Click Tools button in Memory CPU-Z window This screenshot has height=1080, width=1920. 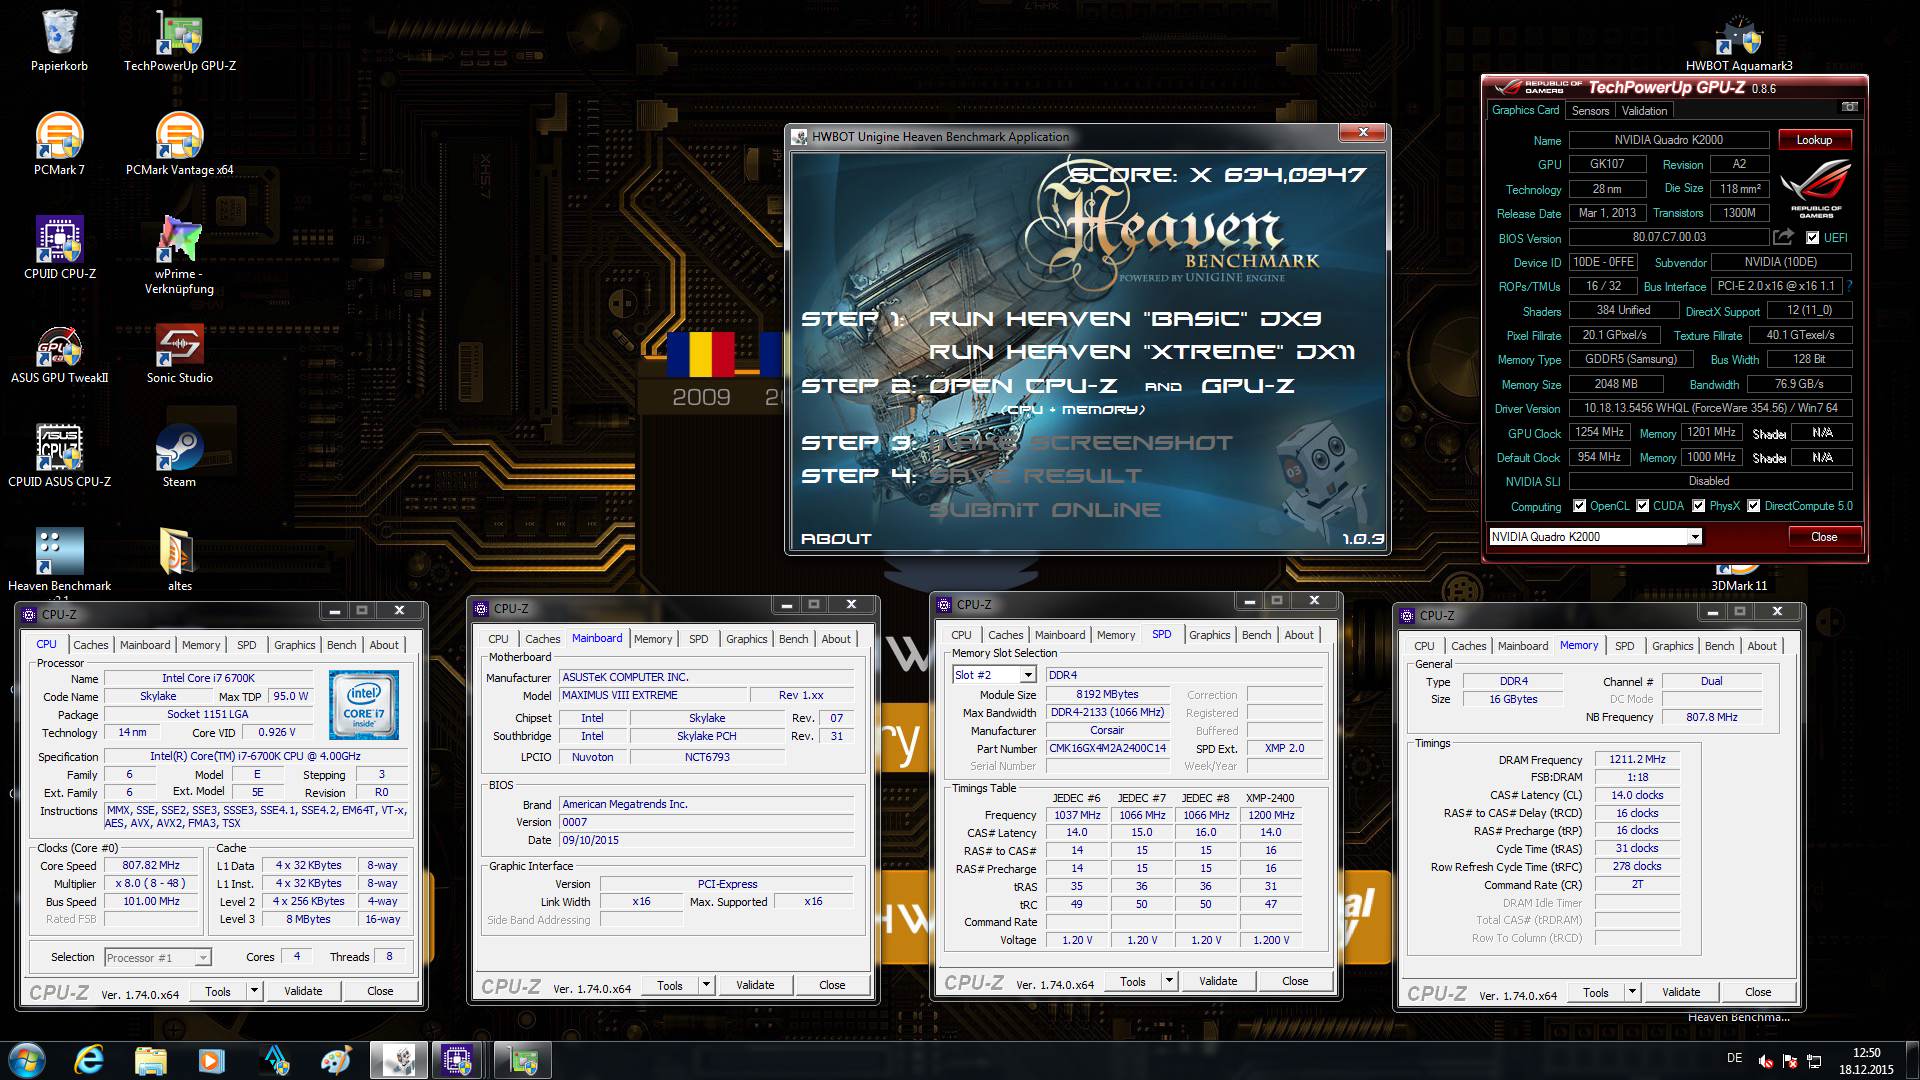tap(1596, 992)
